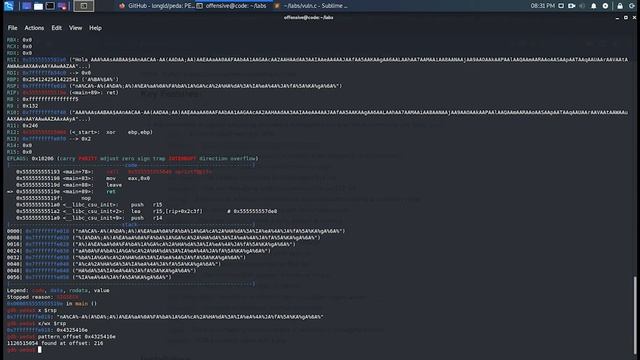The height and width of the screenshot is (360, 640).
Task: Click the <__libc_csu_init+2>: lea r15 line
Action: (146, 211)
